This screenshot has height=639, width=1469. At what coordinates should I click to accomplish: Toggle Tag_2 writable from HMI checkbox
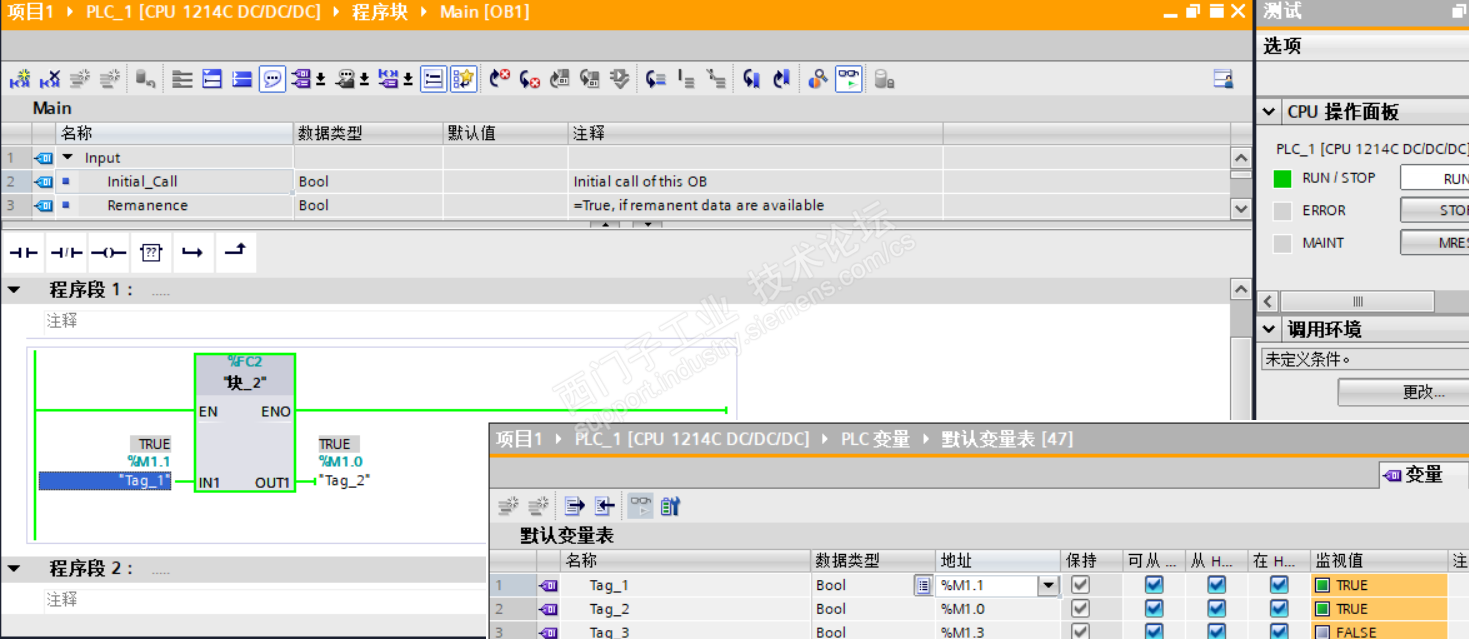1216,609
